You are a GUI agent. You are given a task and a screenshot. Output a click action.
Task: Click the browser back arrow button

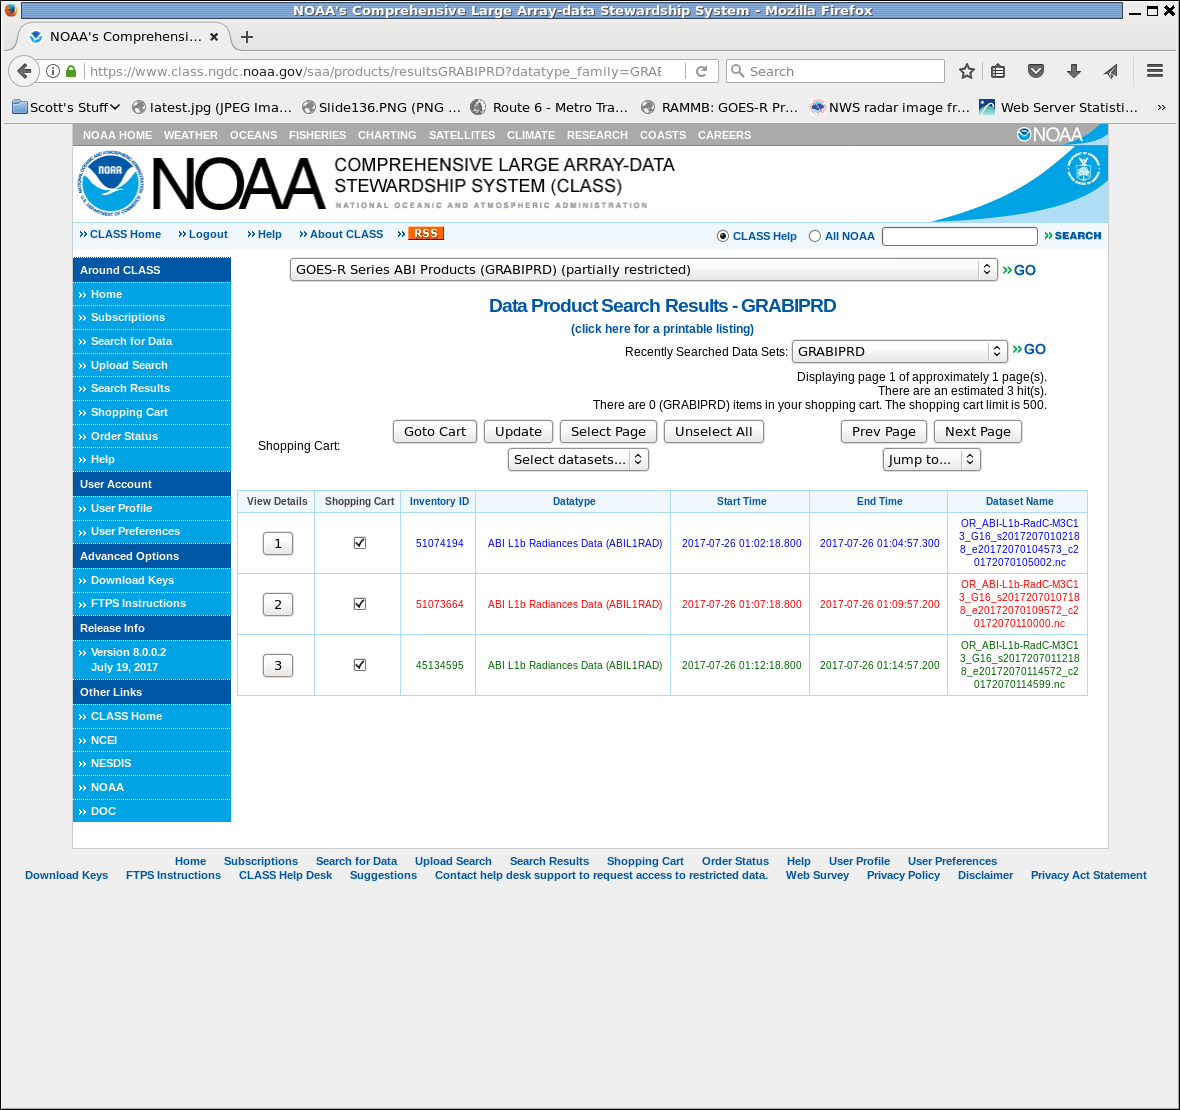coord(24,71)
